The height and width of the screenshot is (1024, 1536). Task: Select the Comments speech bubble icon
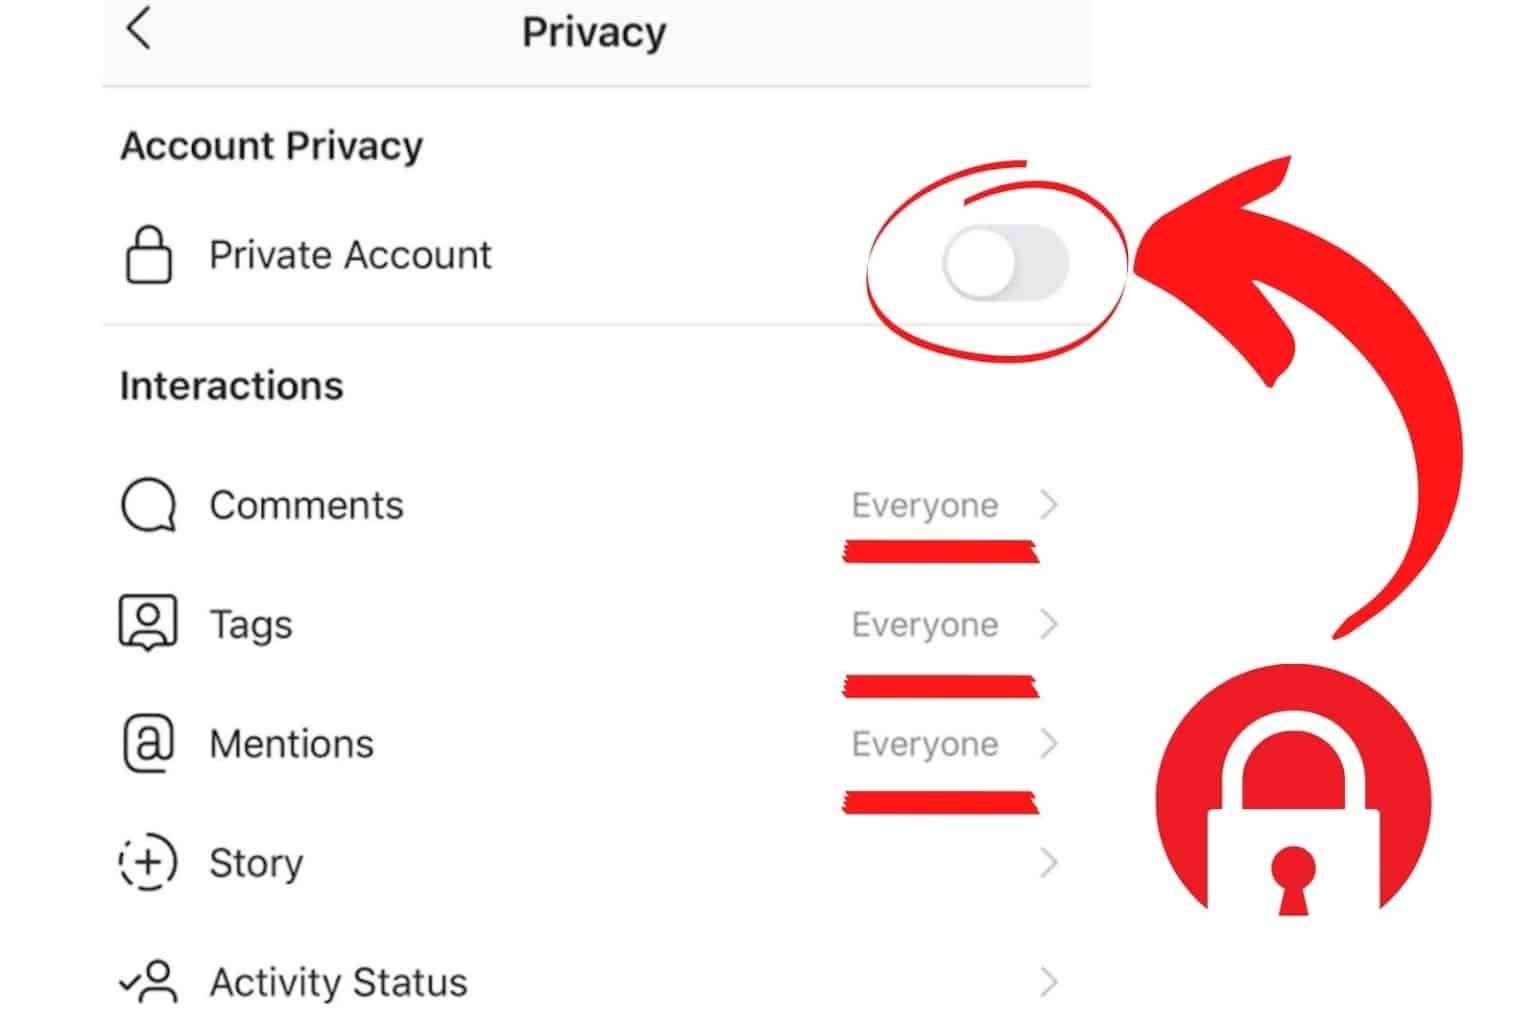(146, 506)
